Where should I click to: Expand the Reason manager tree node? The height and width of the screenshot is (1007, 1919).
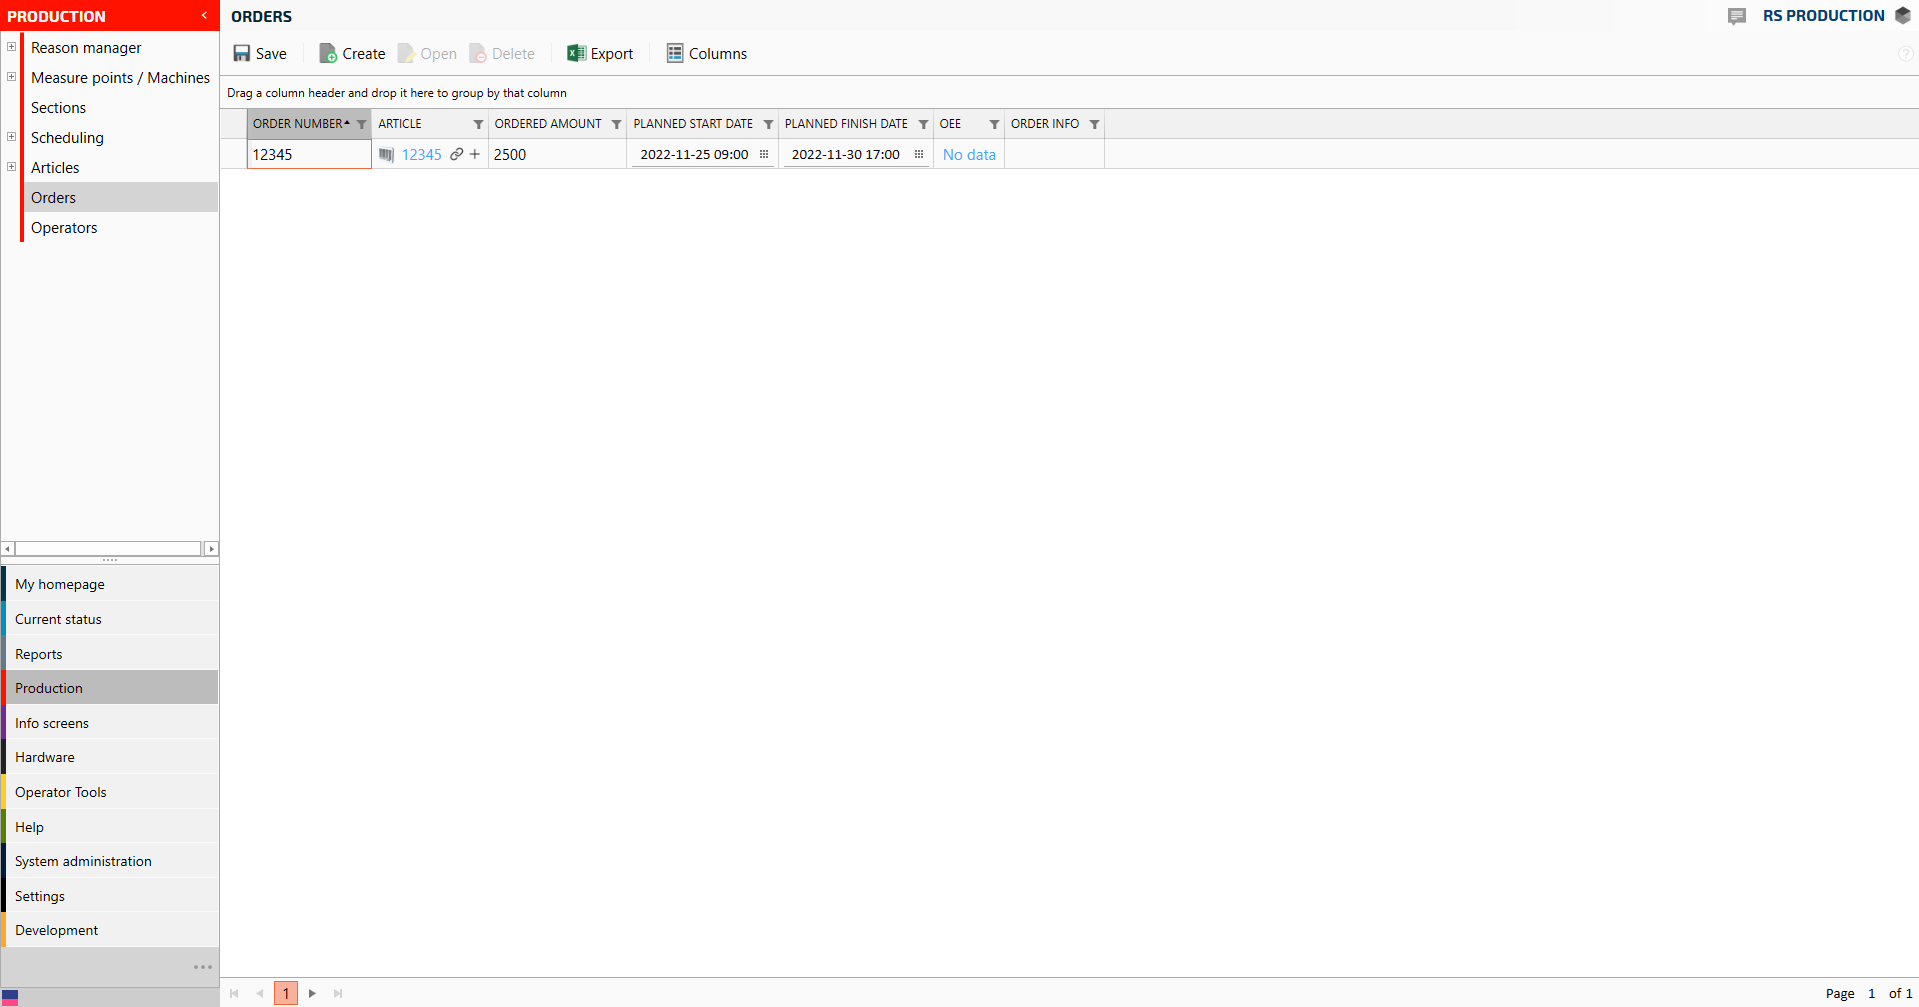click(11, 47)
